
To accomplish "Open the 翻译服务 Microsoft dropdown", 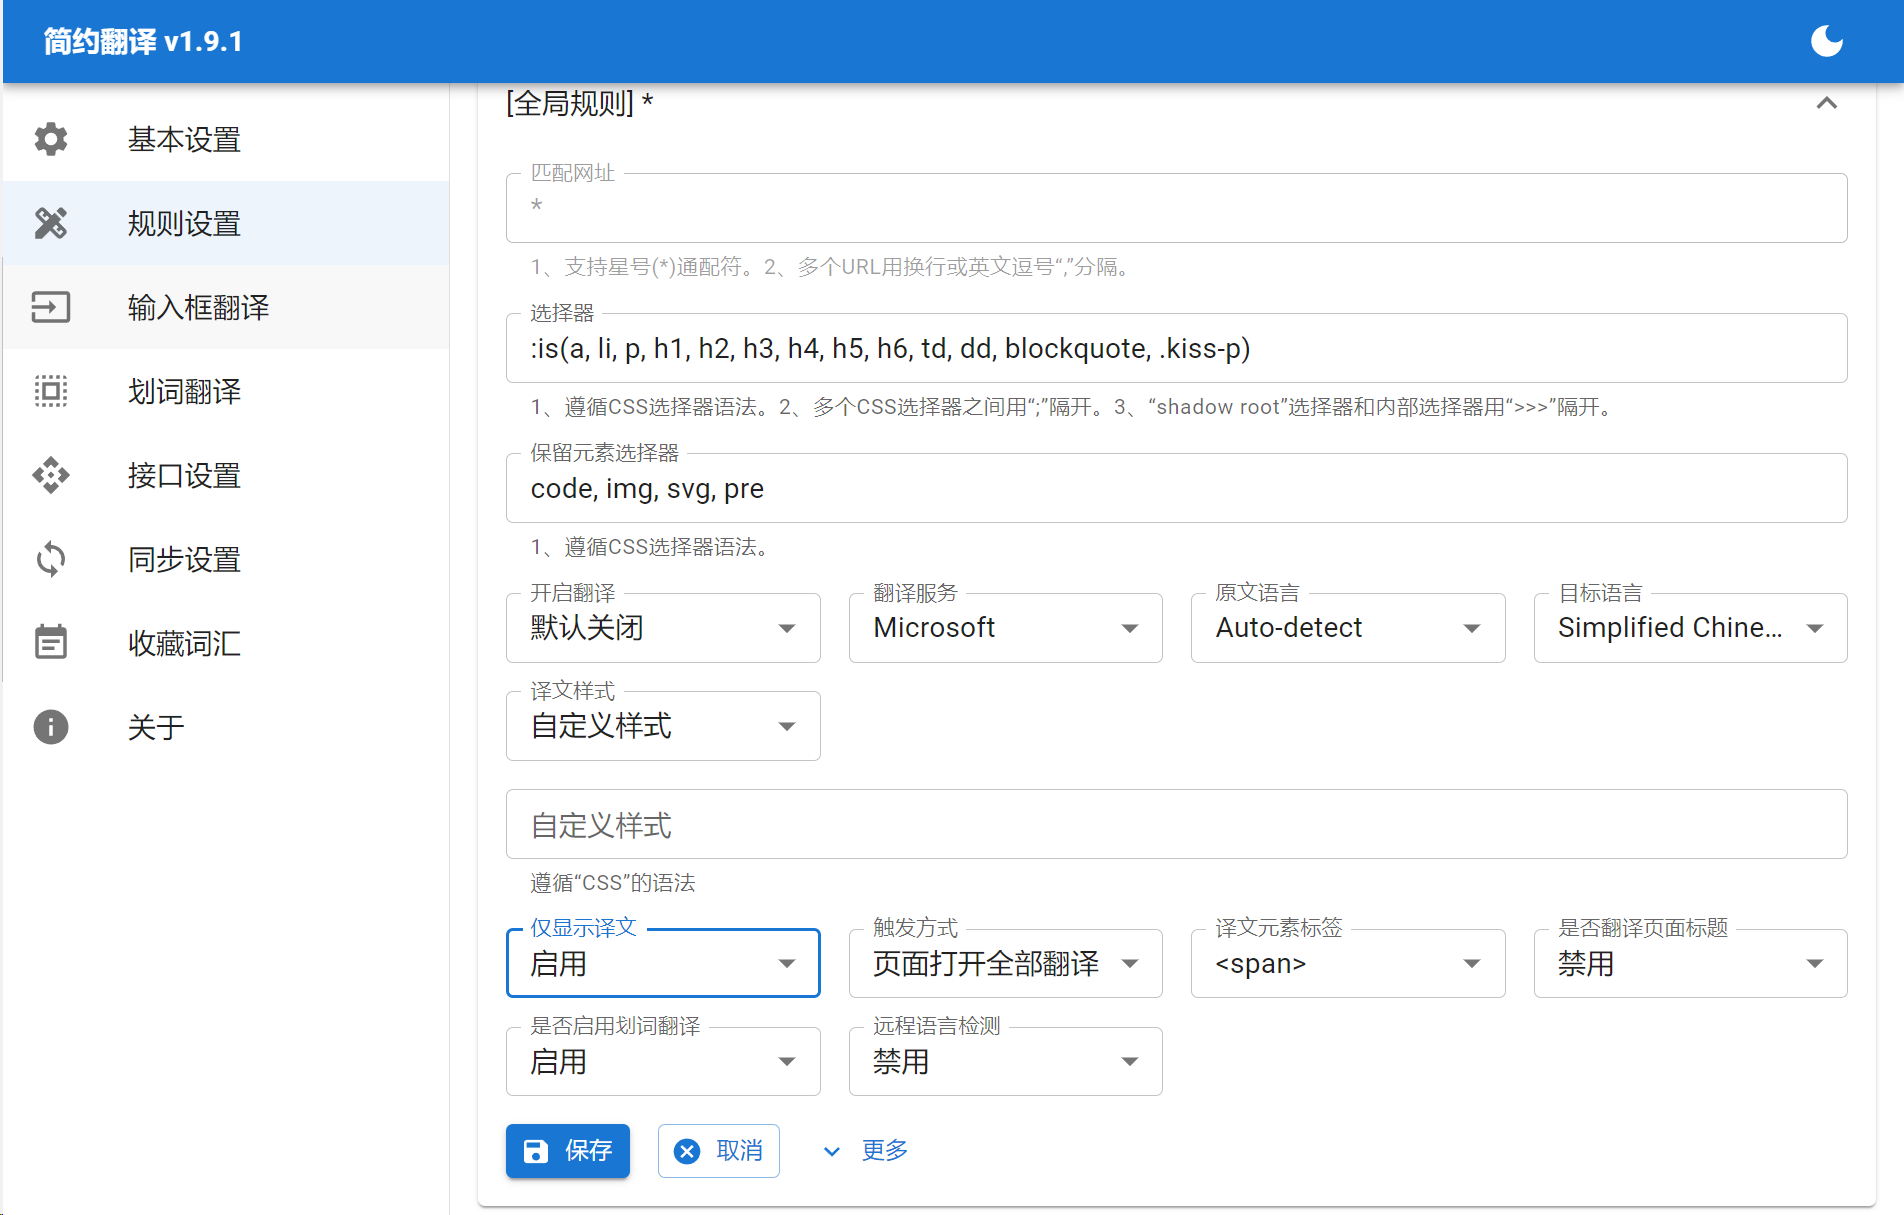I will (x=1005, y=628).
